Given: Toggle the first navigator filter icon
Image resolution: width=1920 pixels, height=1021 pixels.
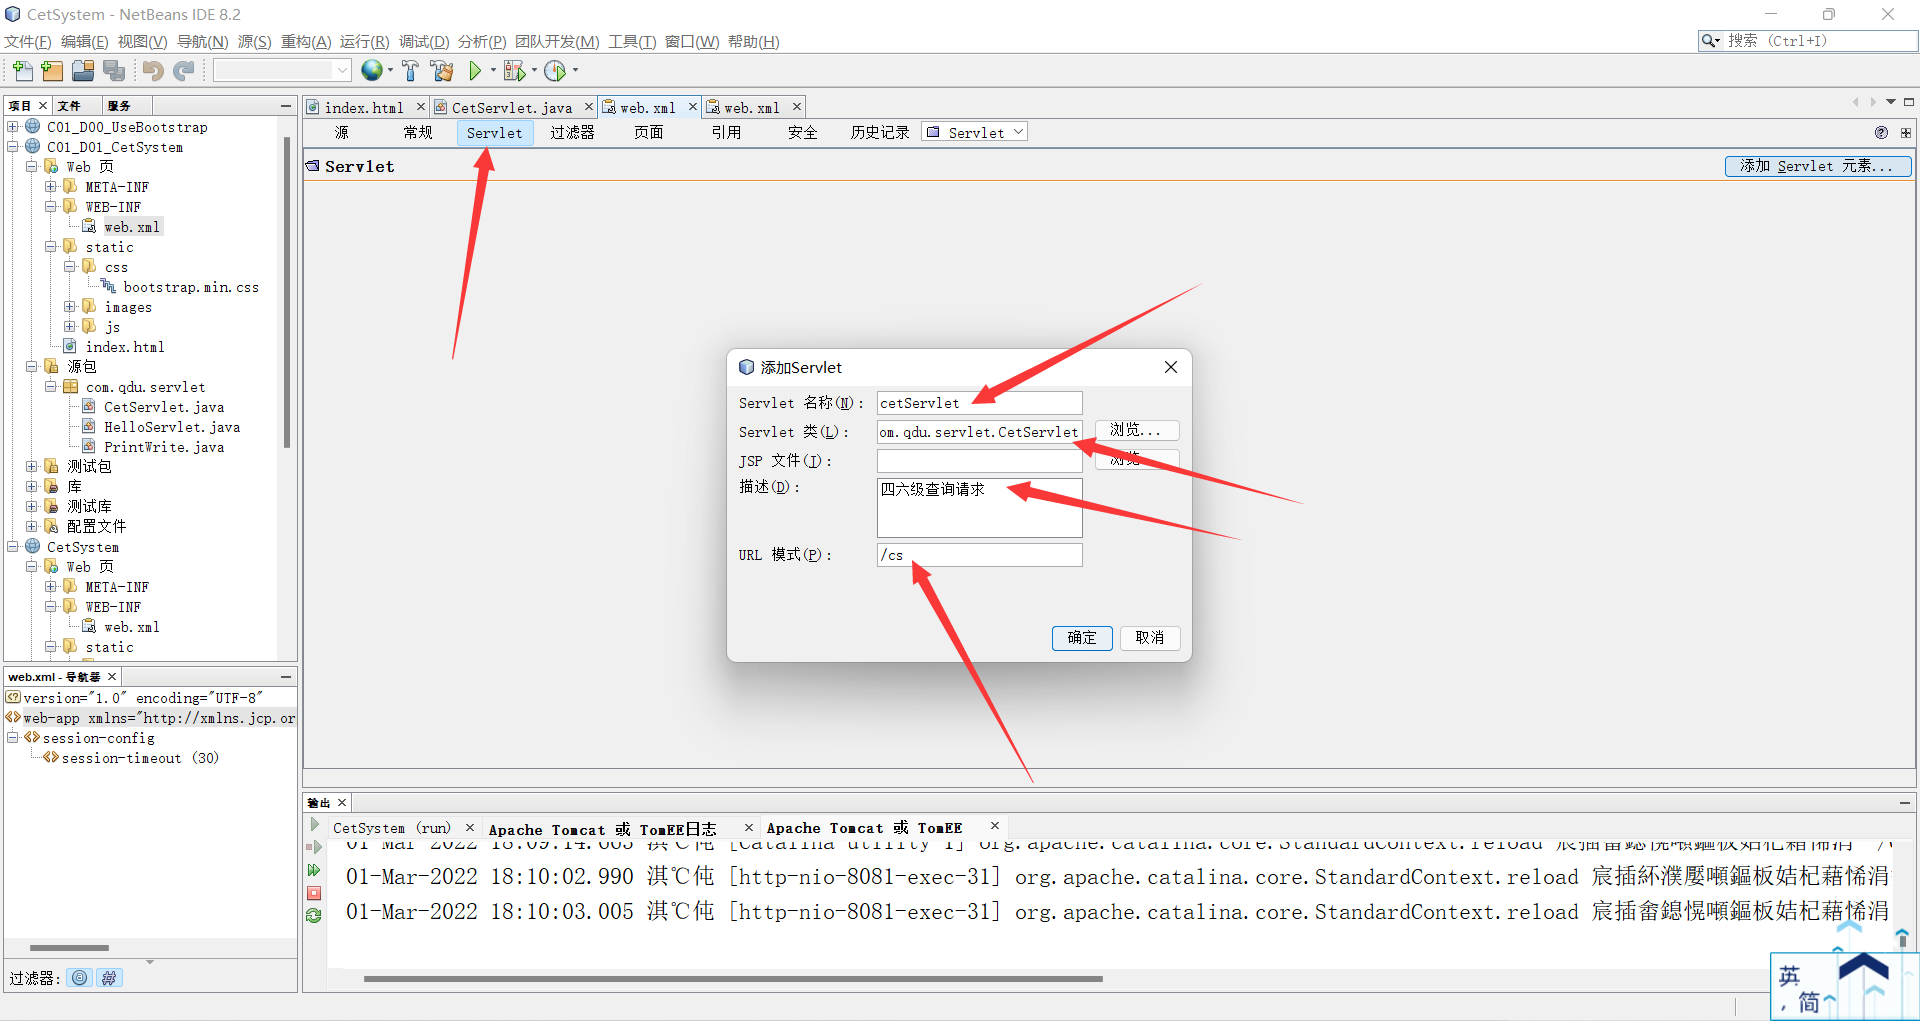Looking at the screenshot, I should [x=80, y=977].
